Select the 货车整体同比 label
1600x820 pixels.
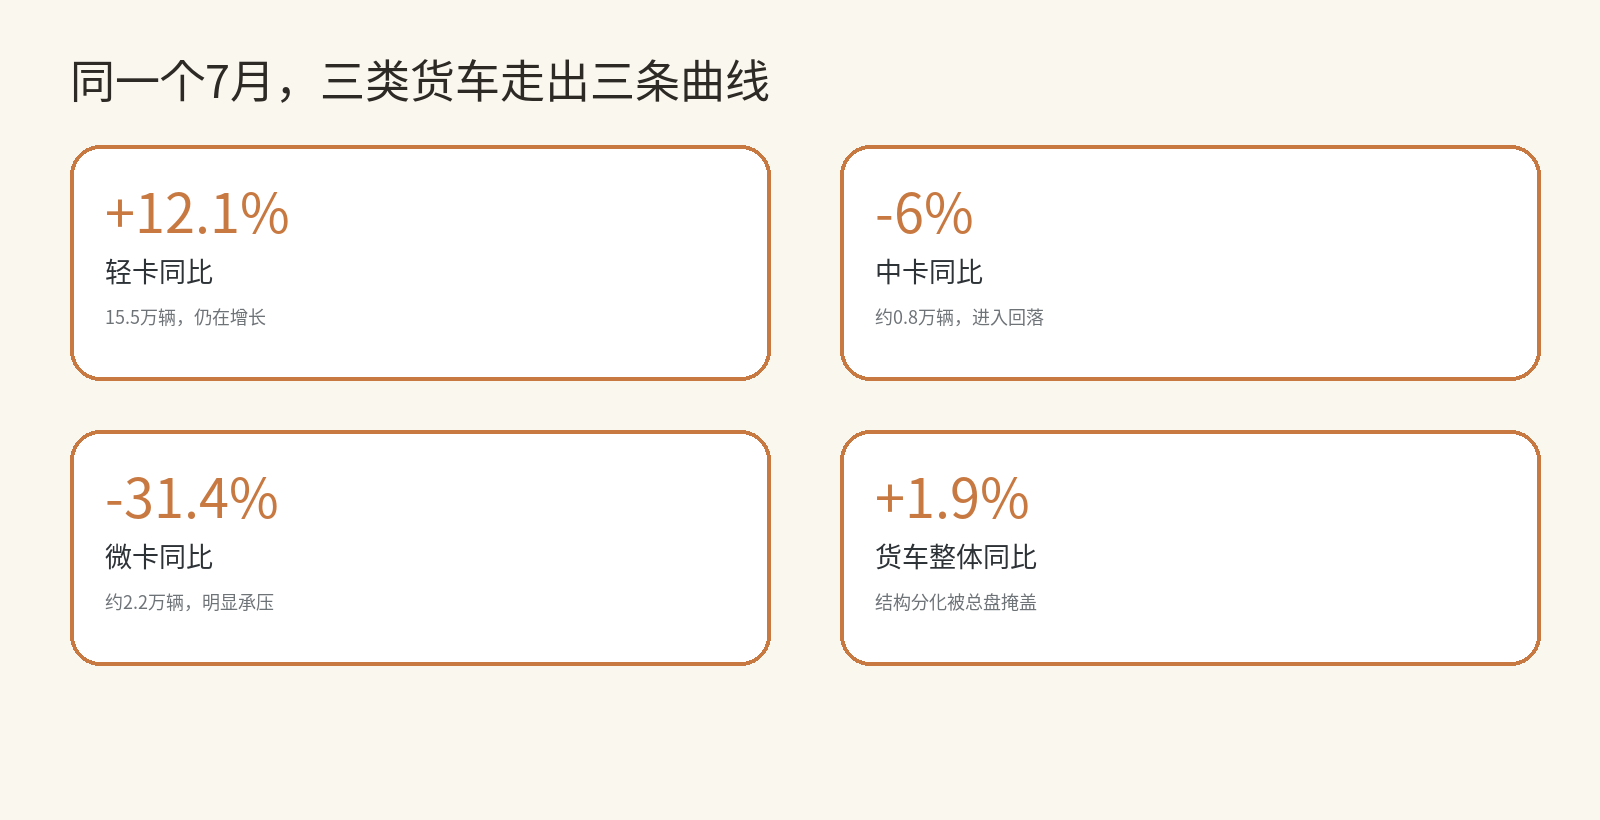point(956,557)
